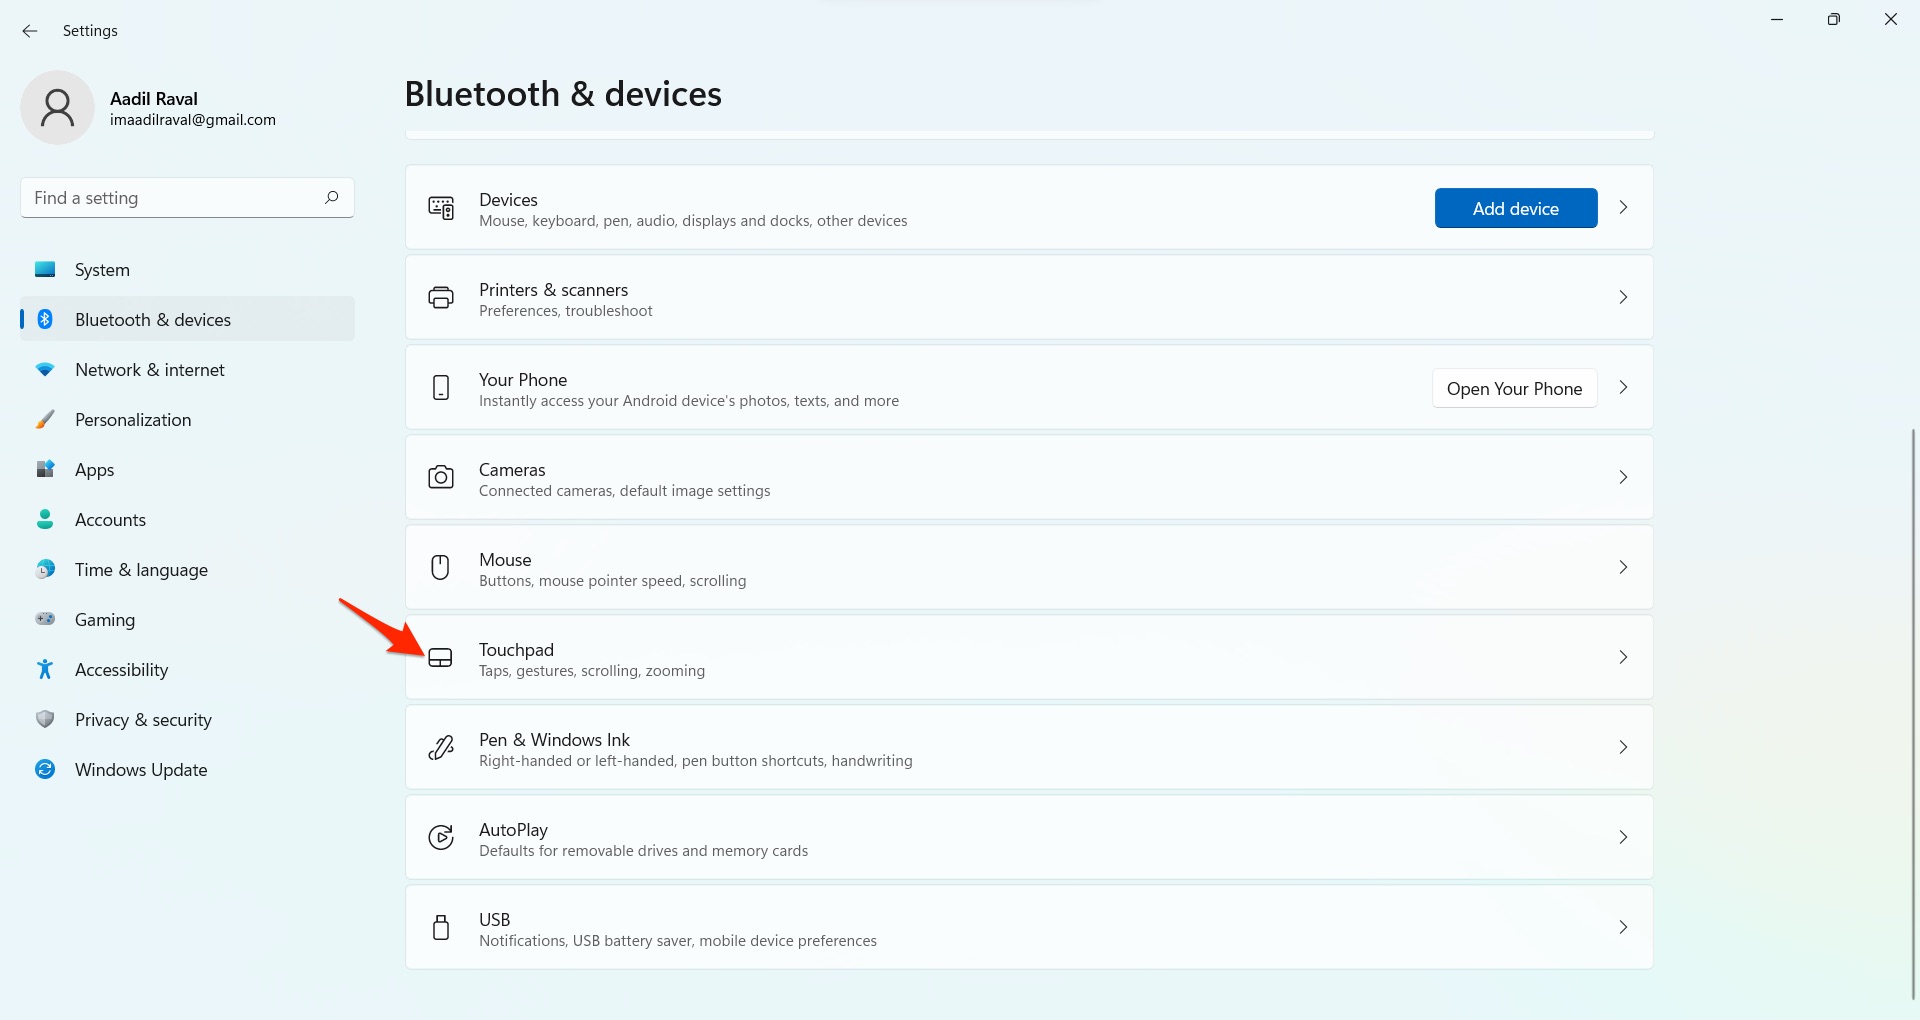Click the Cameras camera icon
The width and height of the screenshot is (1920, 1020).
tap(440, 478)
